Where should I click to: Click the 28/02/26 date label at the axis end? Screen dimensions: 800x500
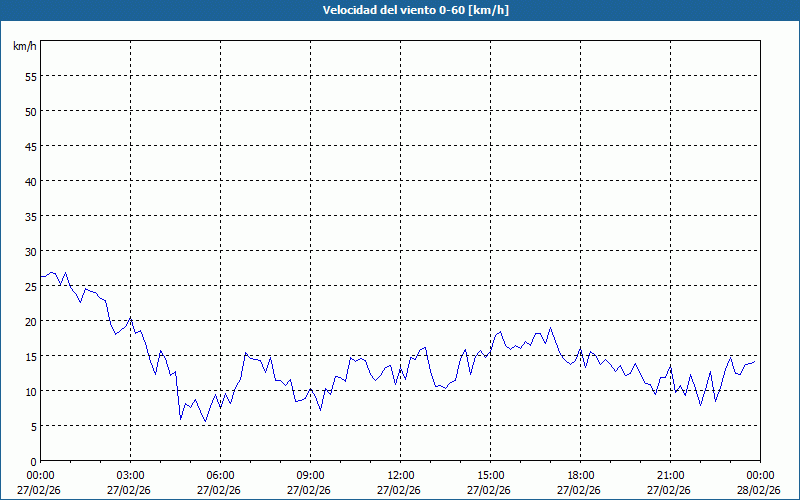(759, 490)
